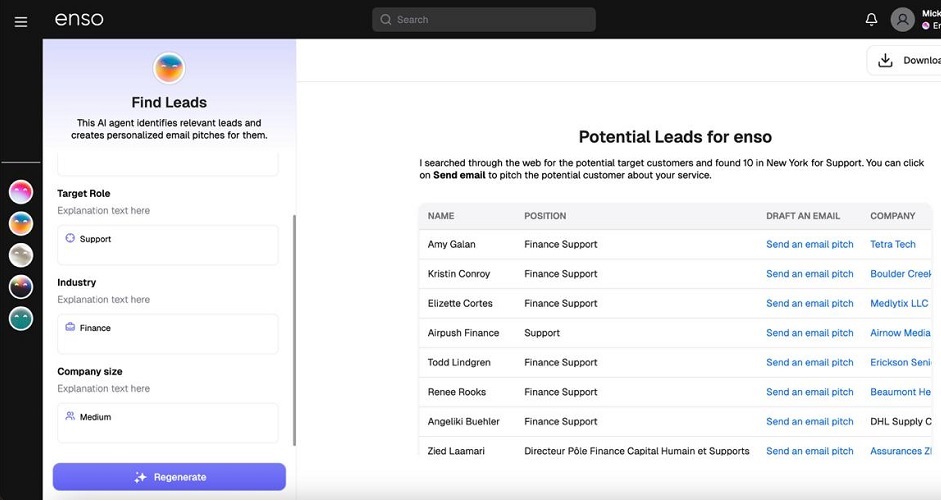Click the COMPANY column header

click(x=892, y=215)
